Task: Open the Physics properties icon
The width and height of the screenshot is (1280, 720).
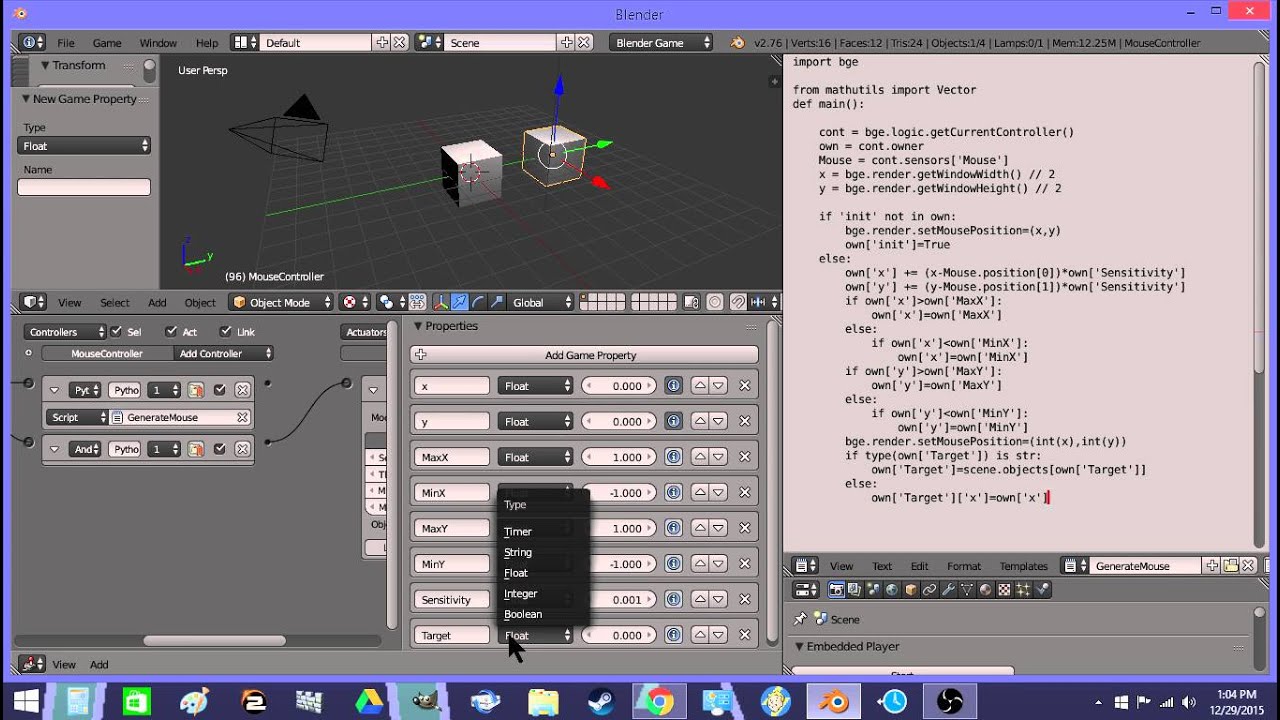Action: [x=1042, y=590]
